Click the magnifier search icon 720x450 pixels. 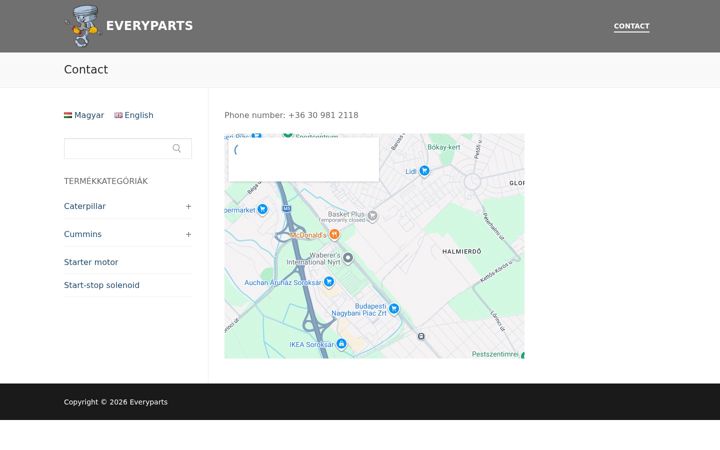177,148
